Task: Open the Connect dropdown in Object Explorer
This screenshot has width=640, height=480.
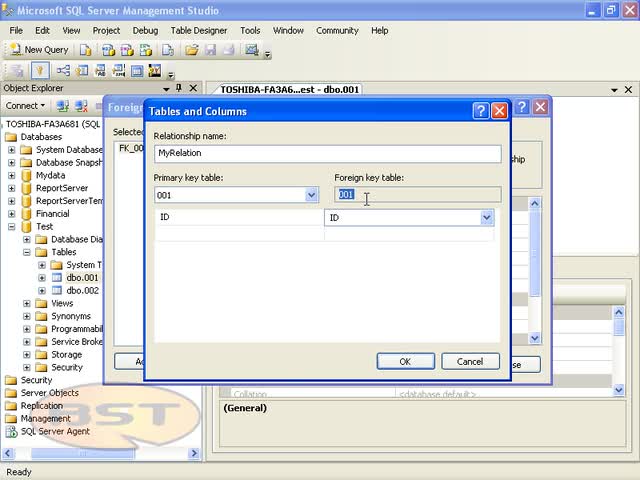Action: pyautogui.click(x=25, y=106)
